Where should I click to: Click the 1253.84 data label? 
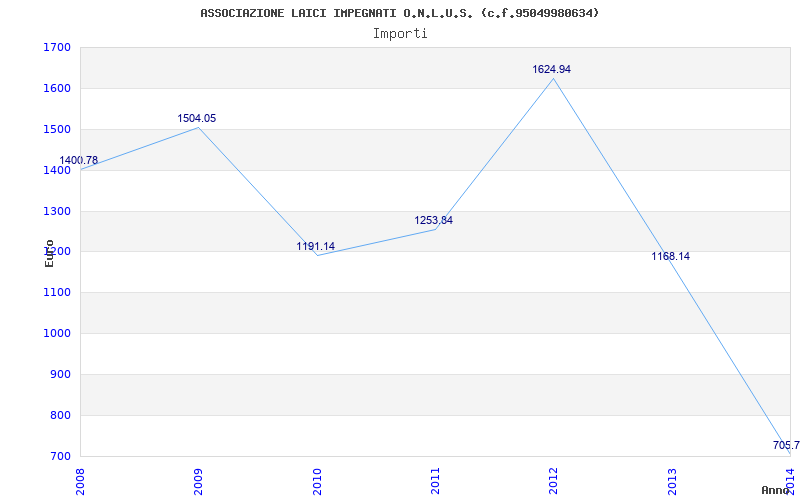[433, 220]
